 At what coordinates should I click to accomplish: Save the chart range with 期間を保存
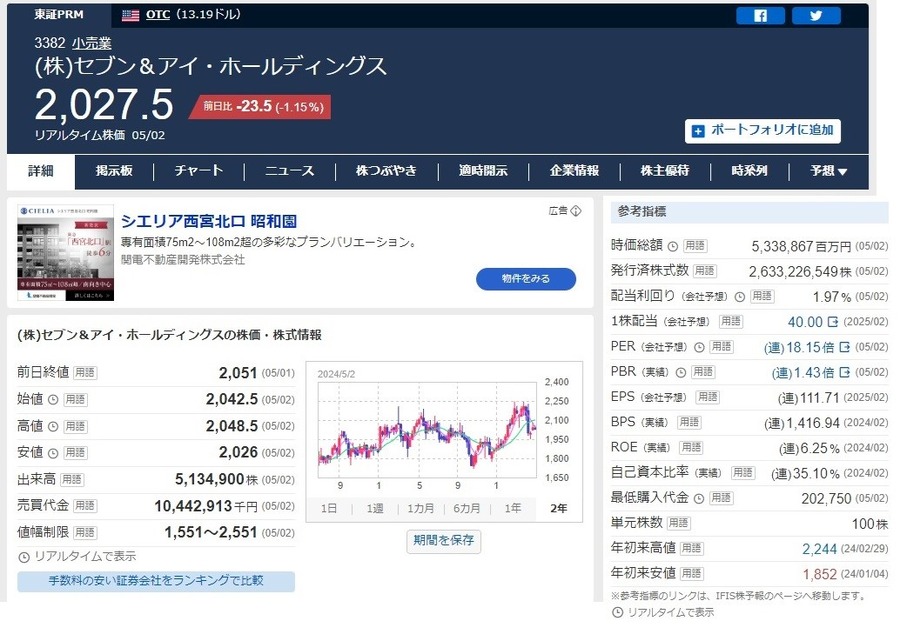pos(444,541)
